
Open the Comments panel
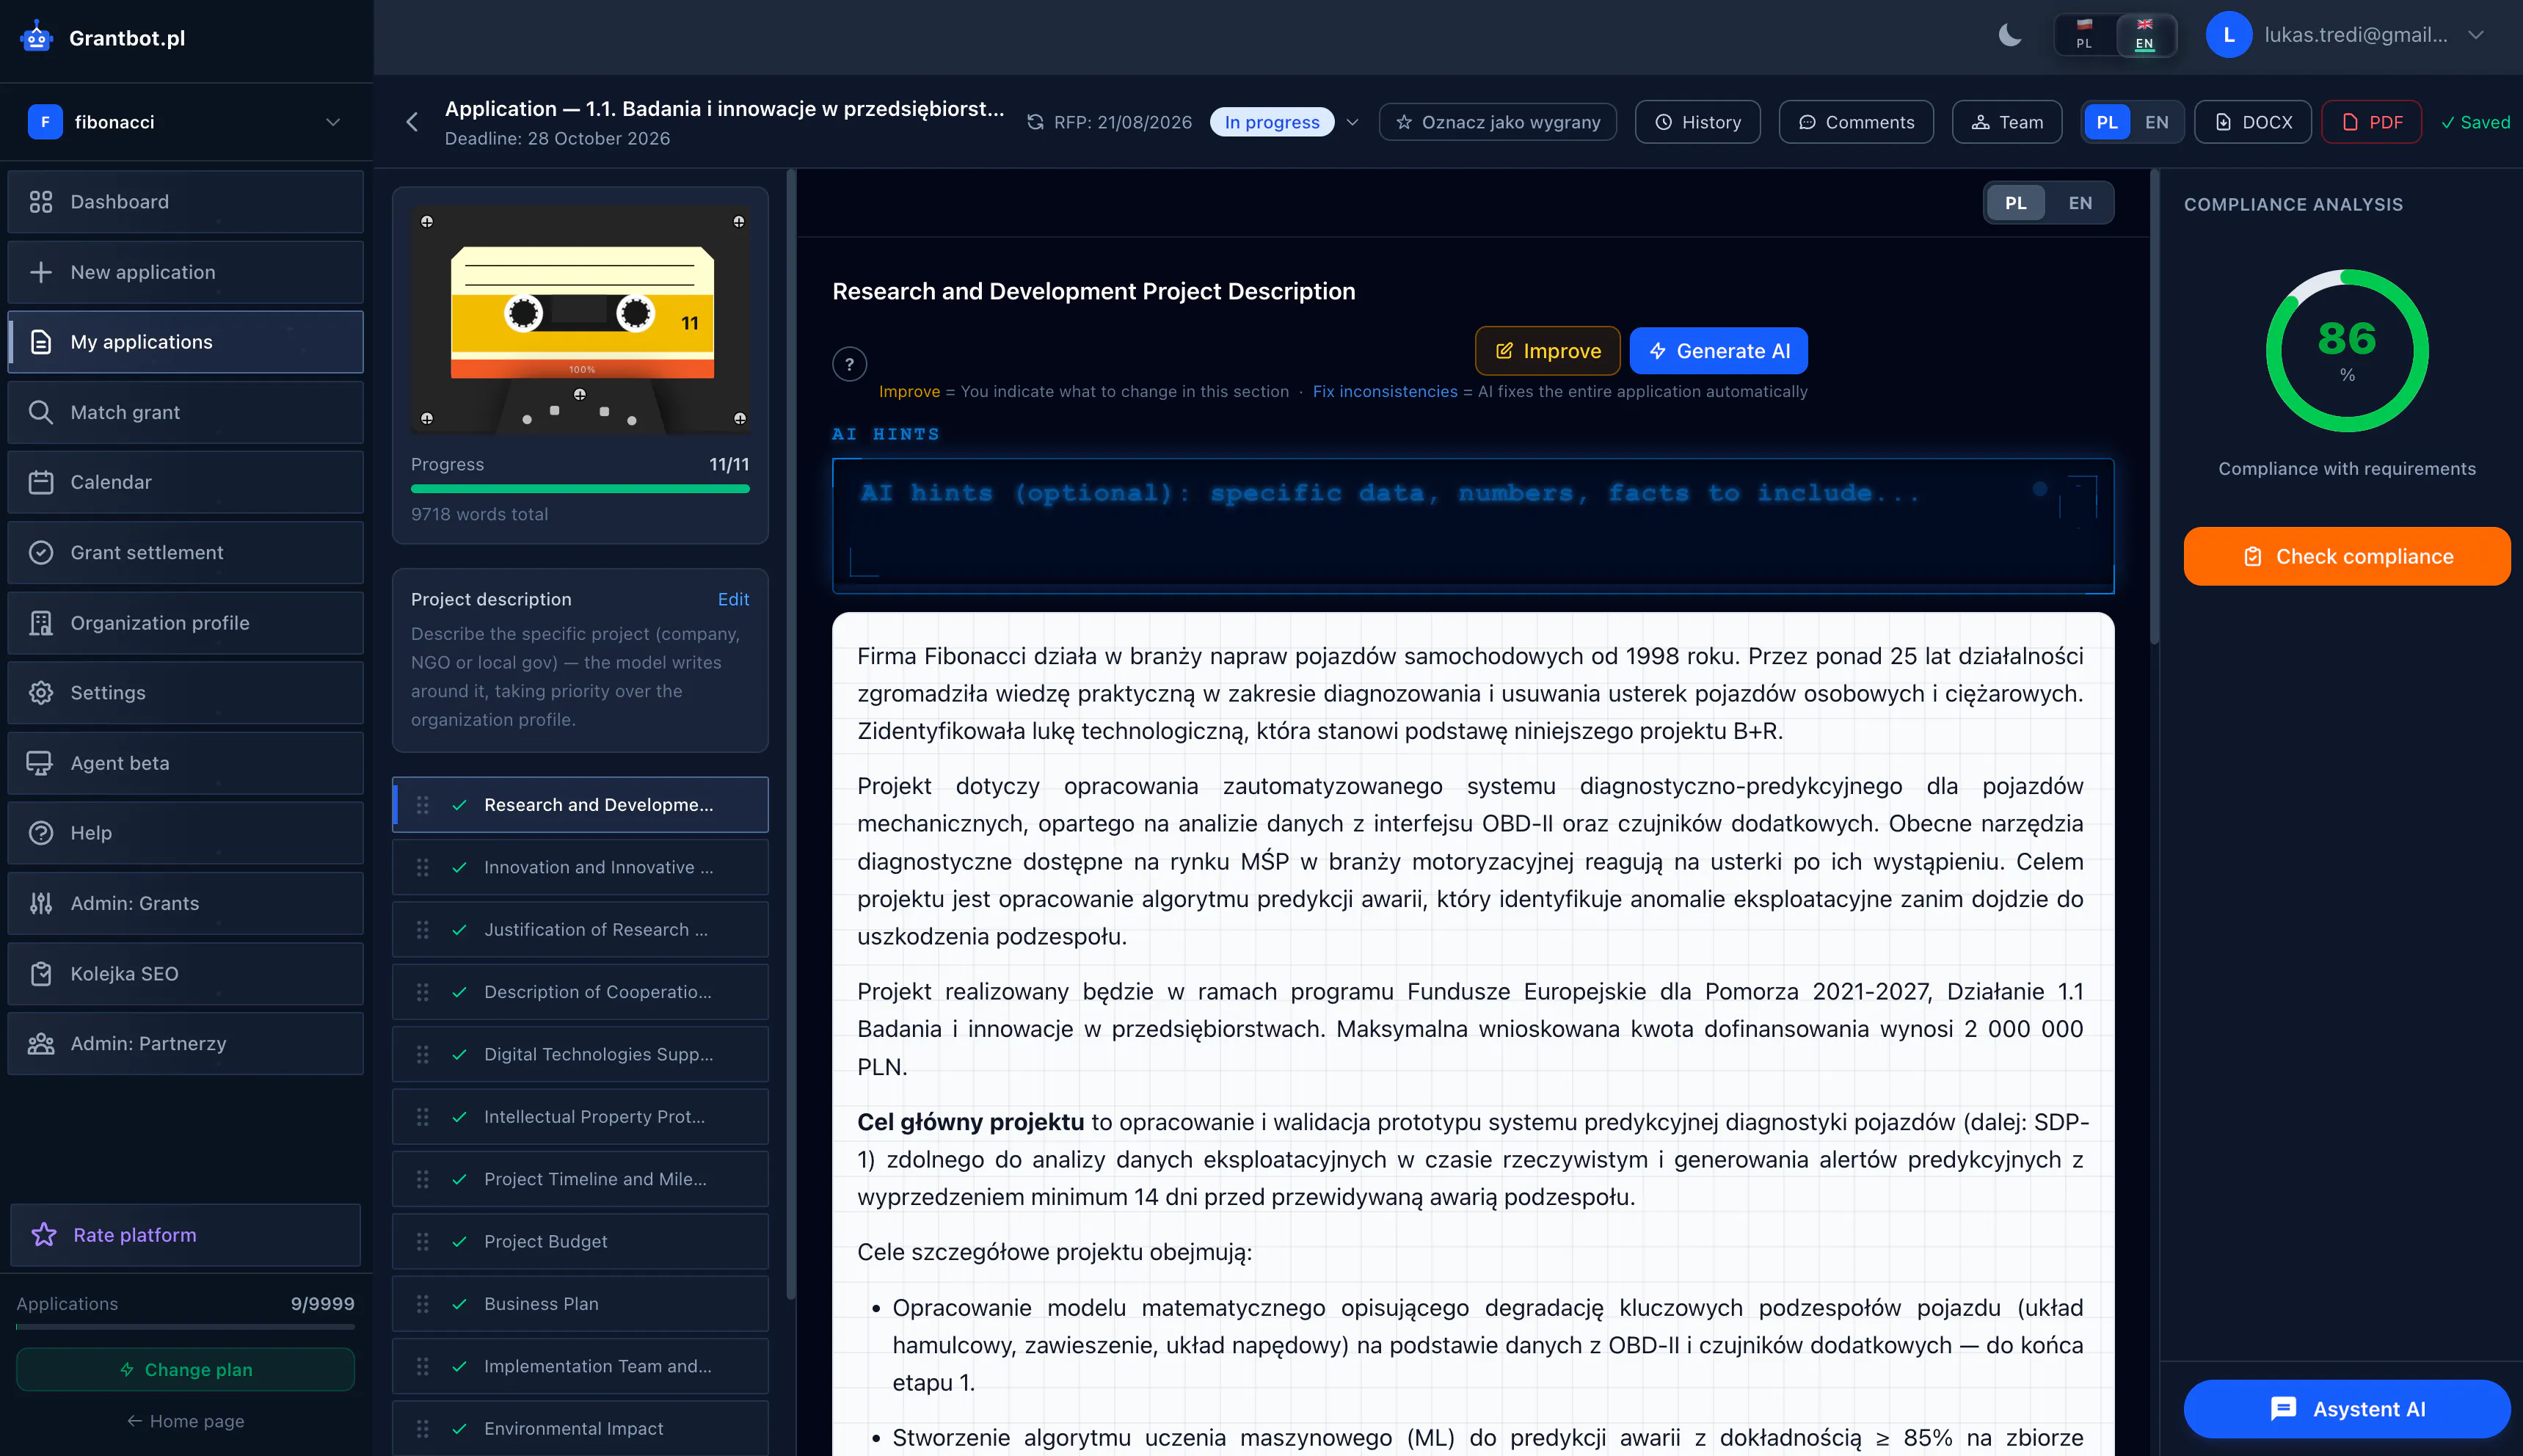click(1856, 122)
